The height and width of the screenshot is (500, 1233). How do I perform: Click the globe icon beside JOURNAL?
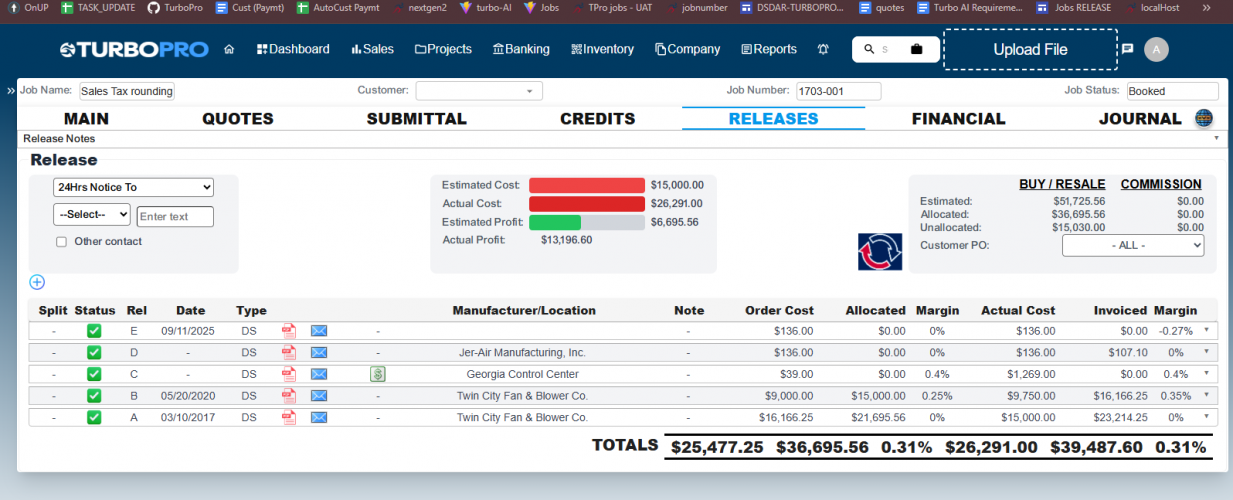[1204, 118]
